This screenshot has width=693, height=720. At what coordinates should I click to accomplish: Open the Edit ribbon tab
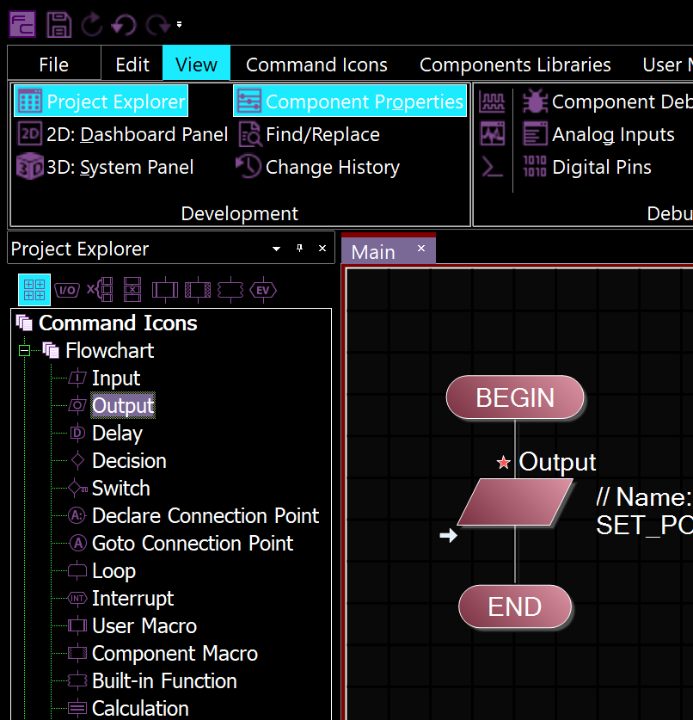pyautogui.click(x=132, y=64)
